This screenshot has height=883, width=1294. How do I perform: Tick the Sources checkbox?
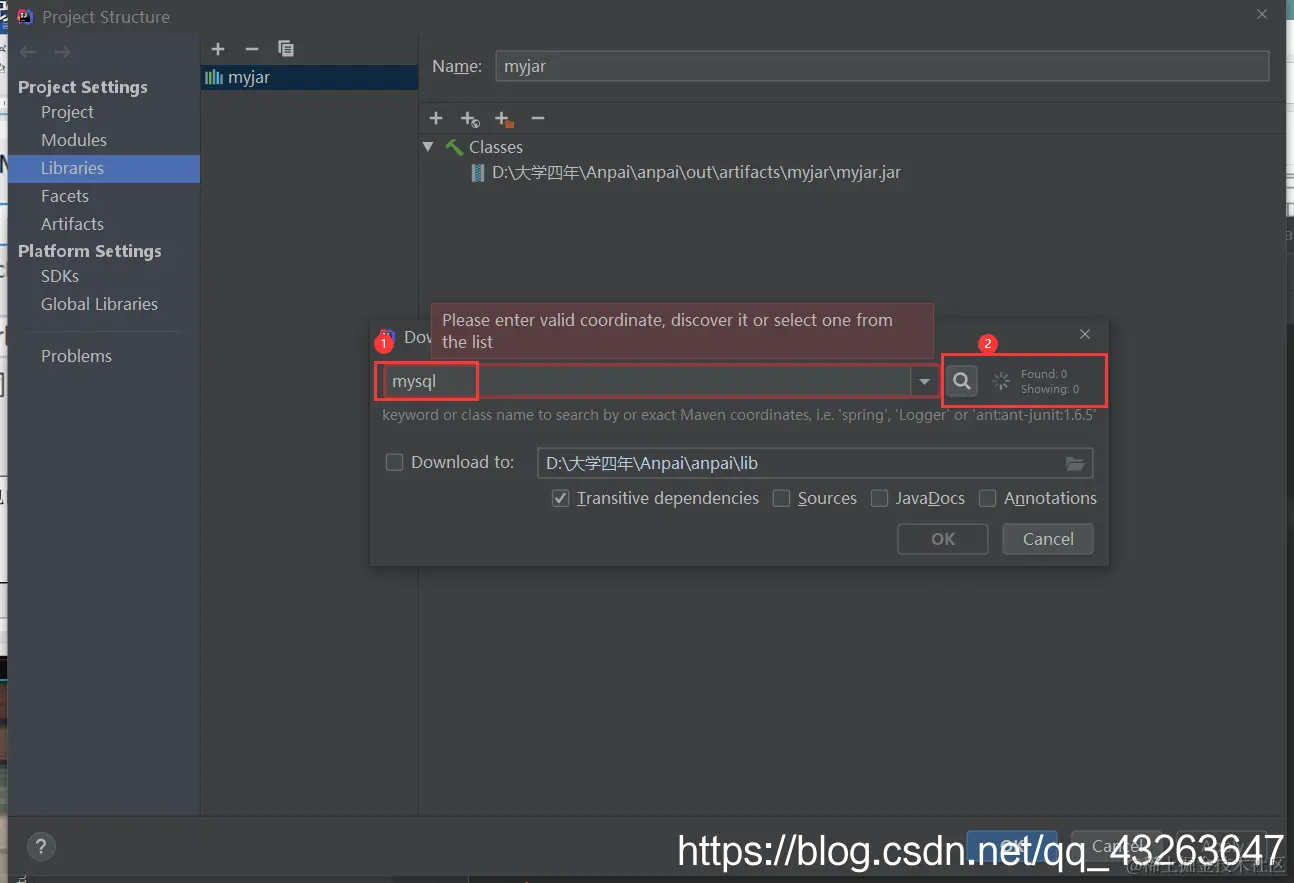coord(782,498)
